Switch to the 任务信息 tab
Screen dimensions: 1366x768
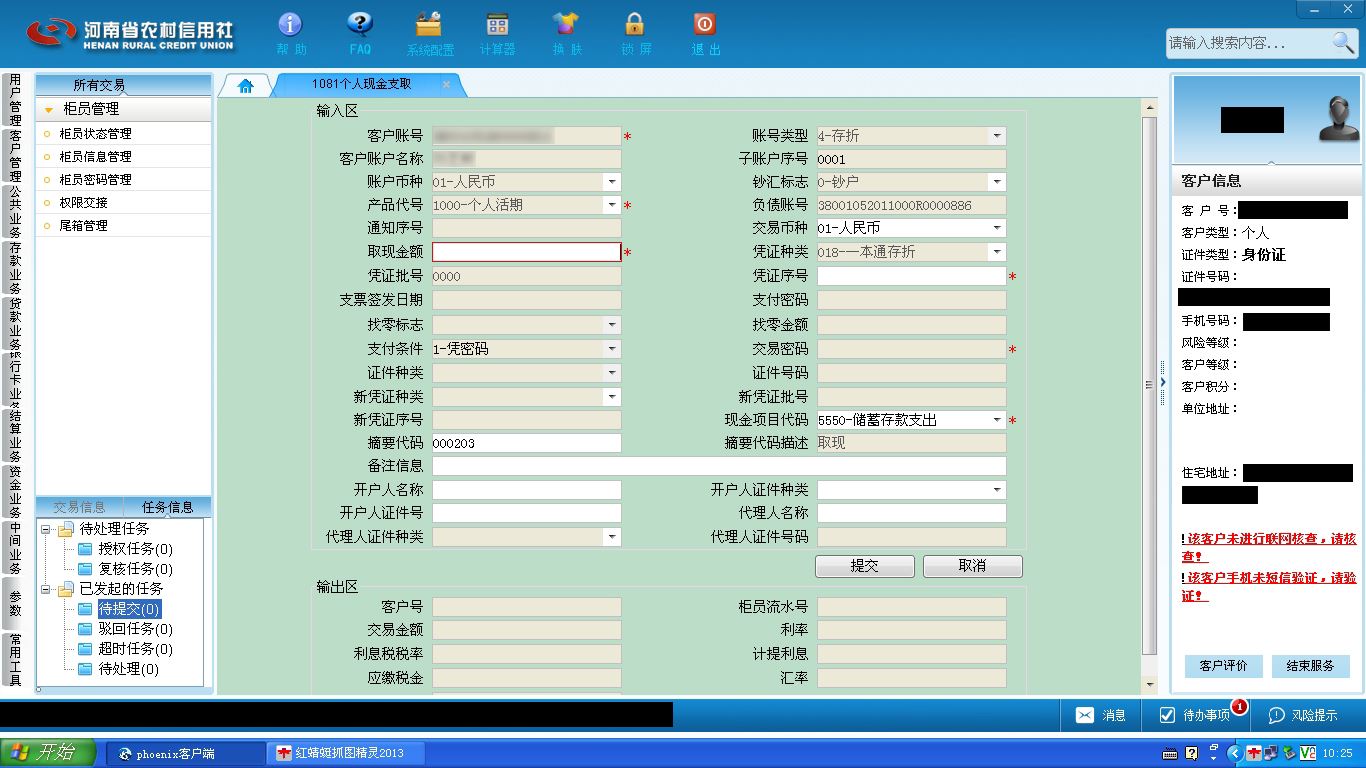pos(168,507)
